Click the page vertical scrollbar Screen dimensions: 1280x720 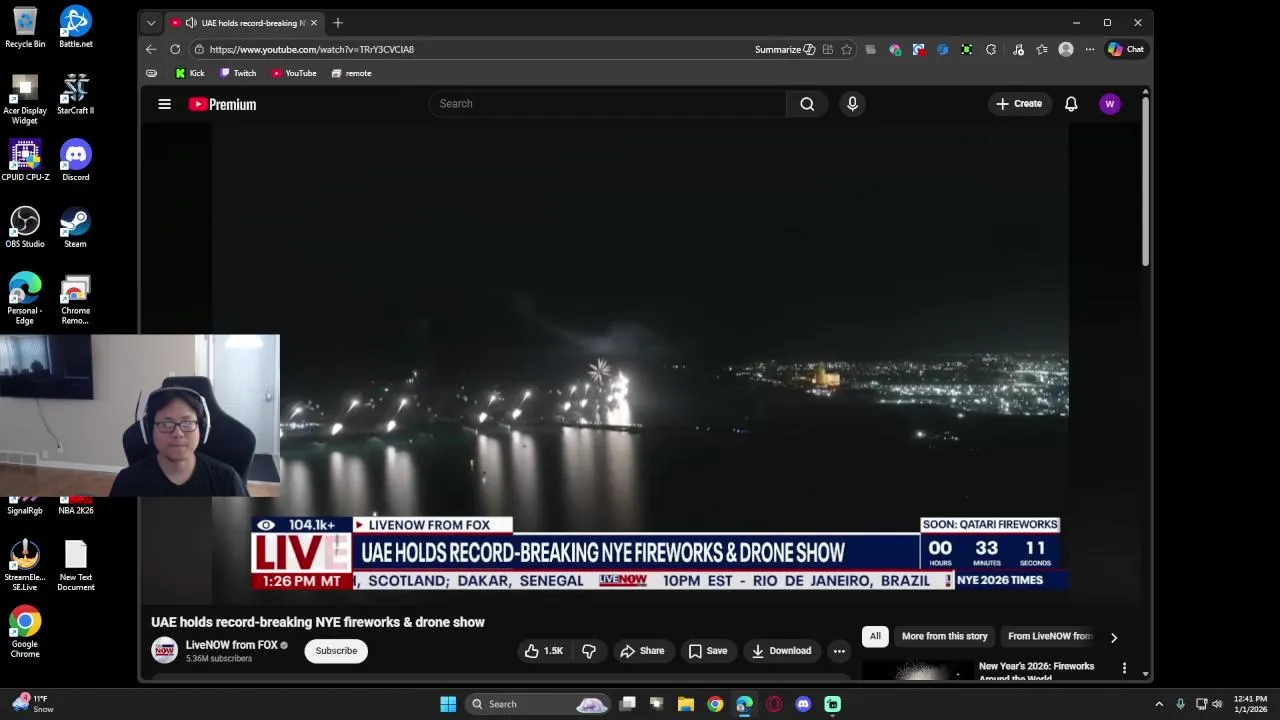tap(1146, 180)
